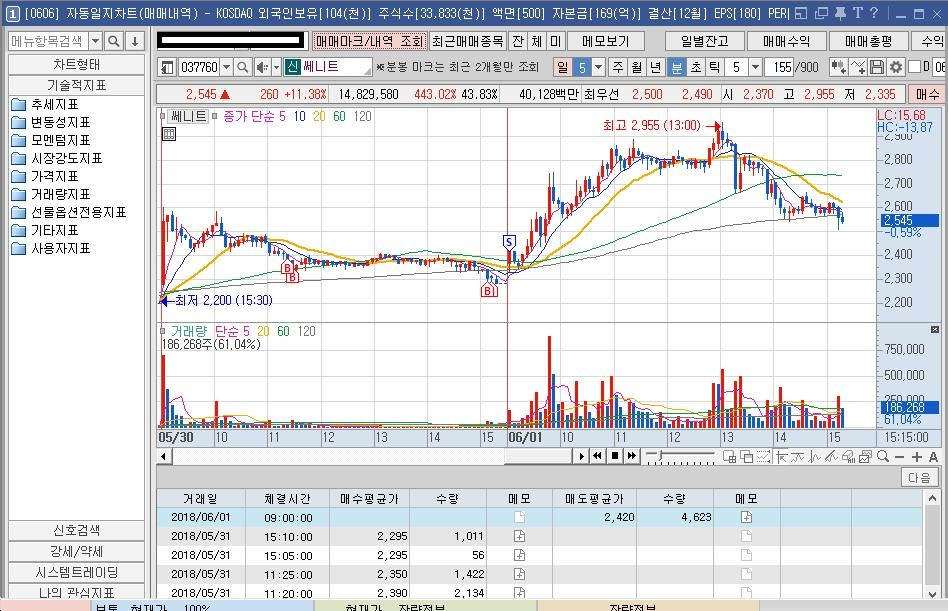This screenshot has width=948, height=611.
Task: Open memo icon for 15:10:00 buy row
Action: pos(519,536)
